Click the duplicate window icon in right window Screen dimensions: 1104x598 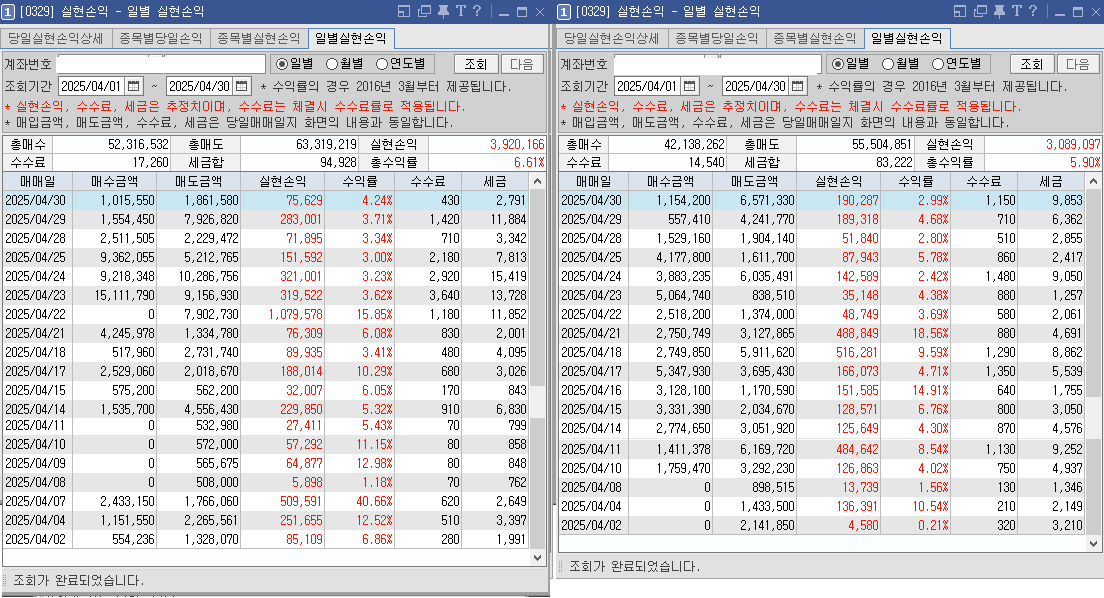pyautogui.click(x=980, y=11)
